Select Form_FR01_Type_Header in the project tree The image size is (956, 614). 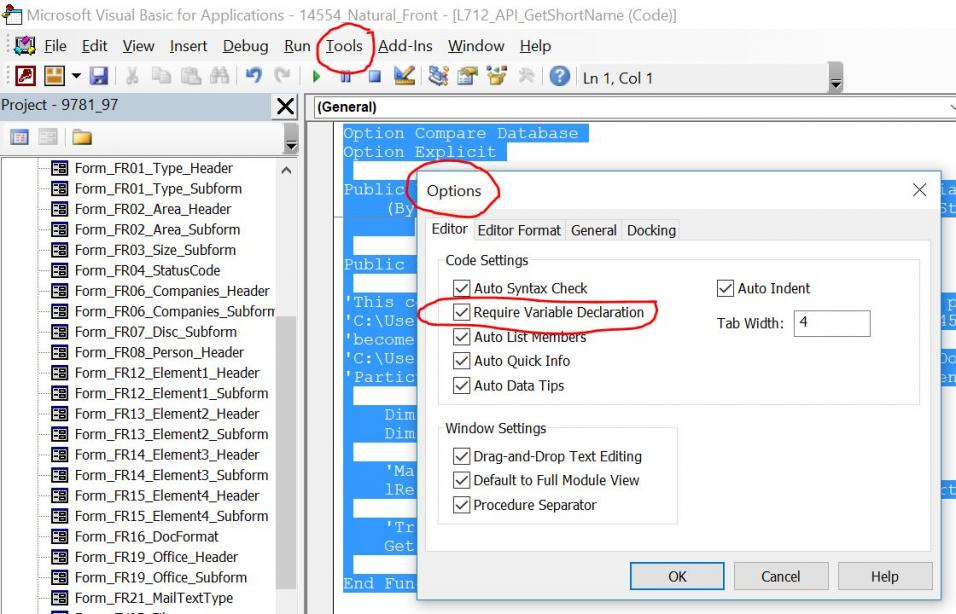click(x=153, y=168)
